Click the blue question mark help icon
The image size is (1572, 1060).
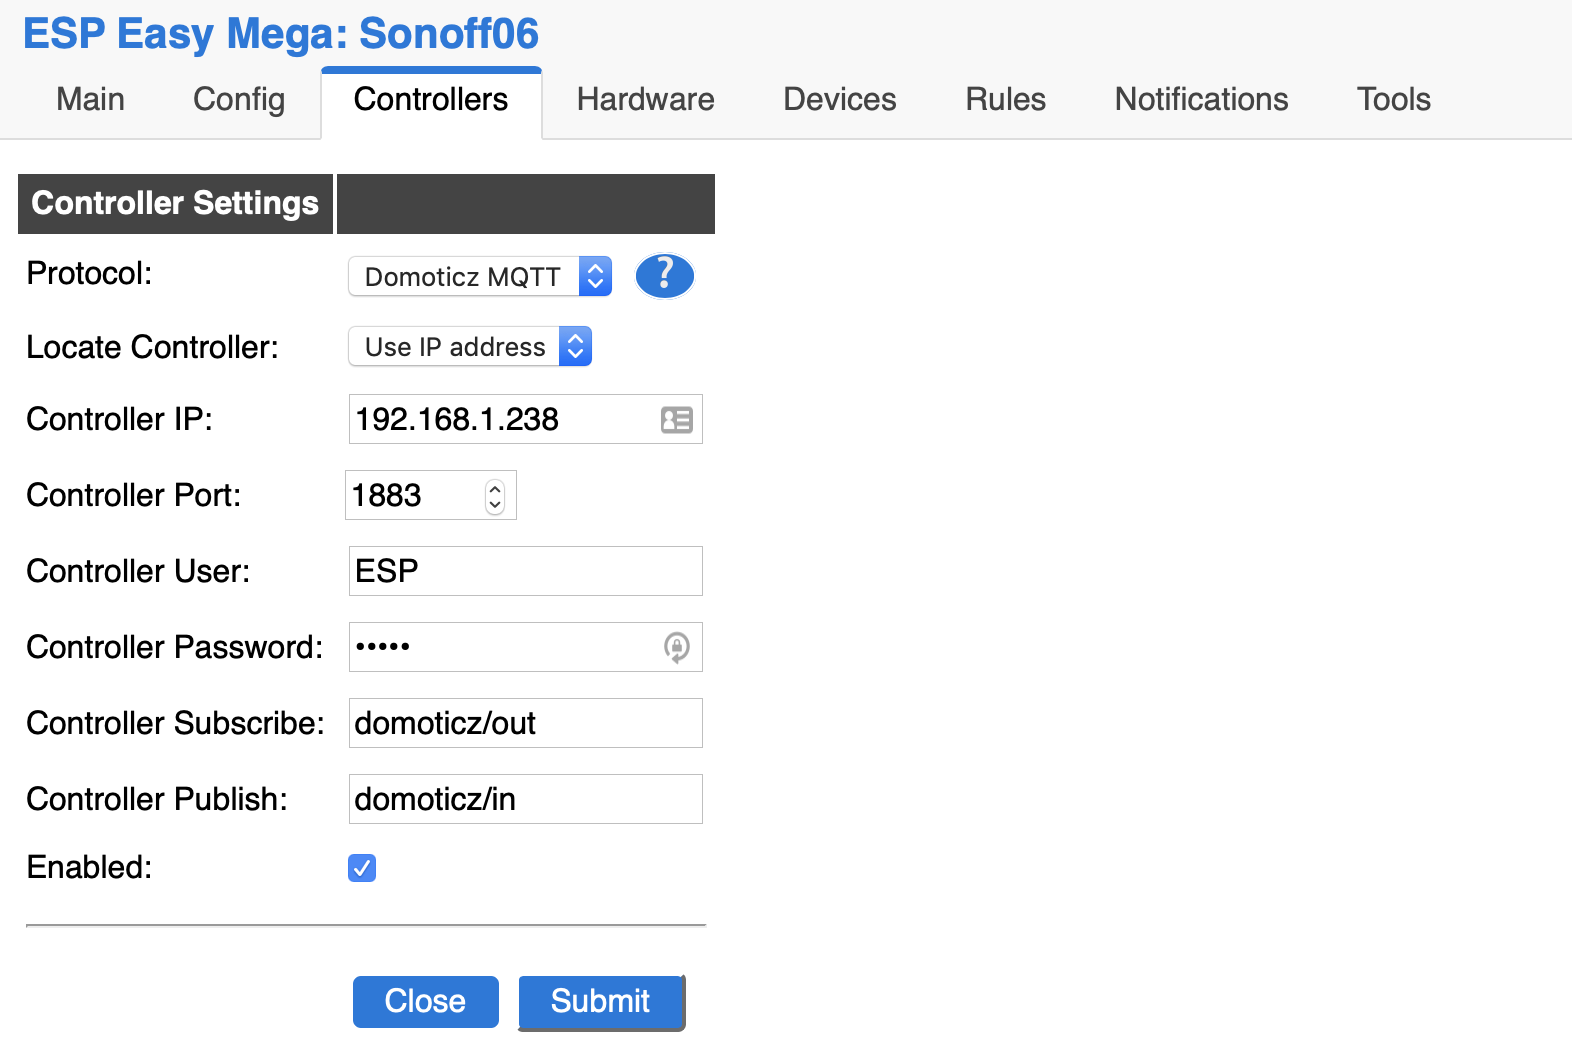tap(665, 276)
